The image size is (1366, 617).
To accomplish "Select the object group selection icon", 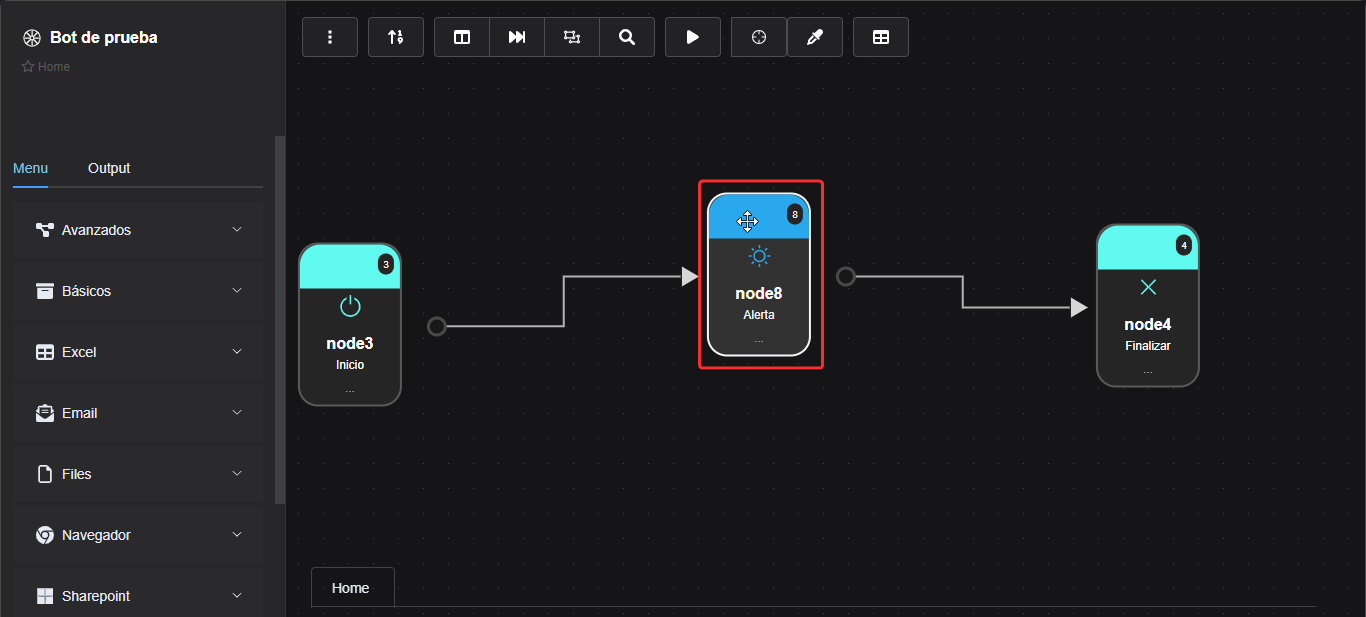I will (x=572, y=37).
